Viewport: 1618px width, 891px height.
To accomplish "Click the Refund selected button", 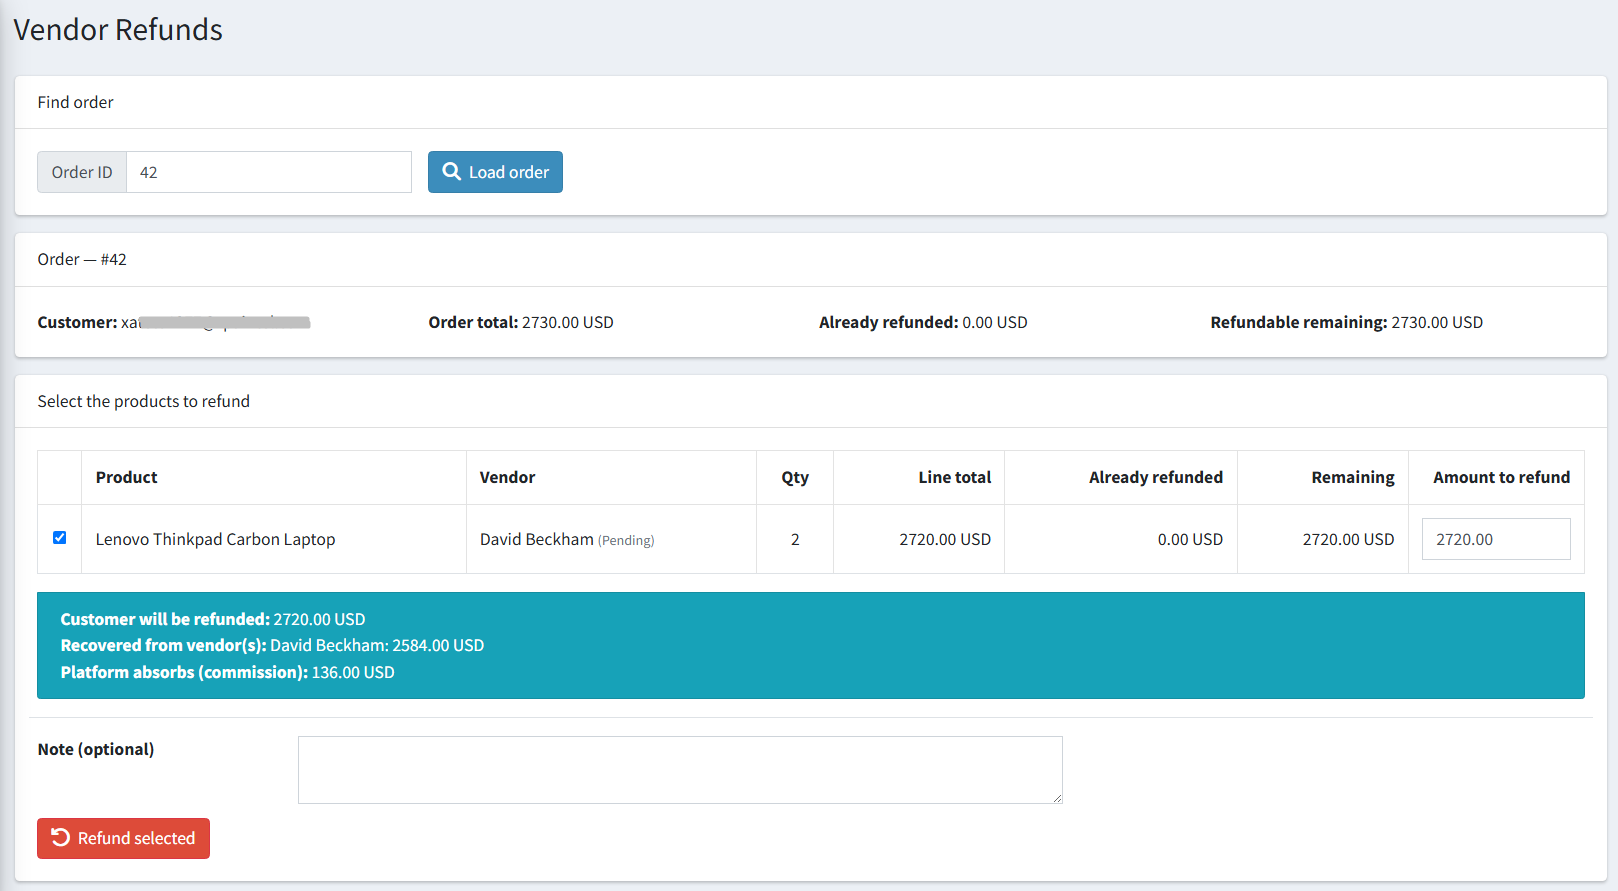I will (x=123, y=838).
